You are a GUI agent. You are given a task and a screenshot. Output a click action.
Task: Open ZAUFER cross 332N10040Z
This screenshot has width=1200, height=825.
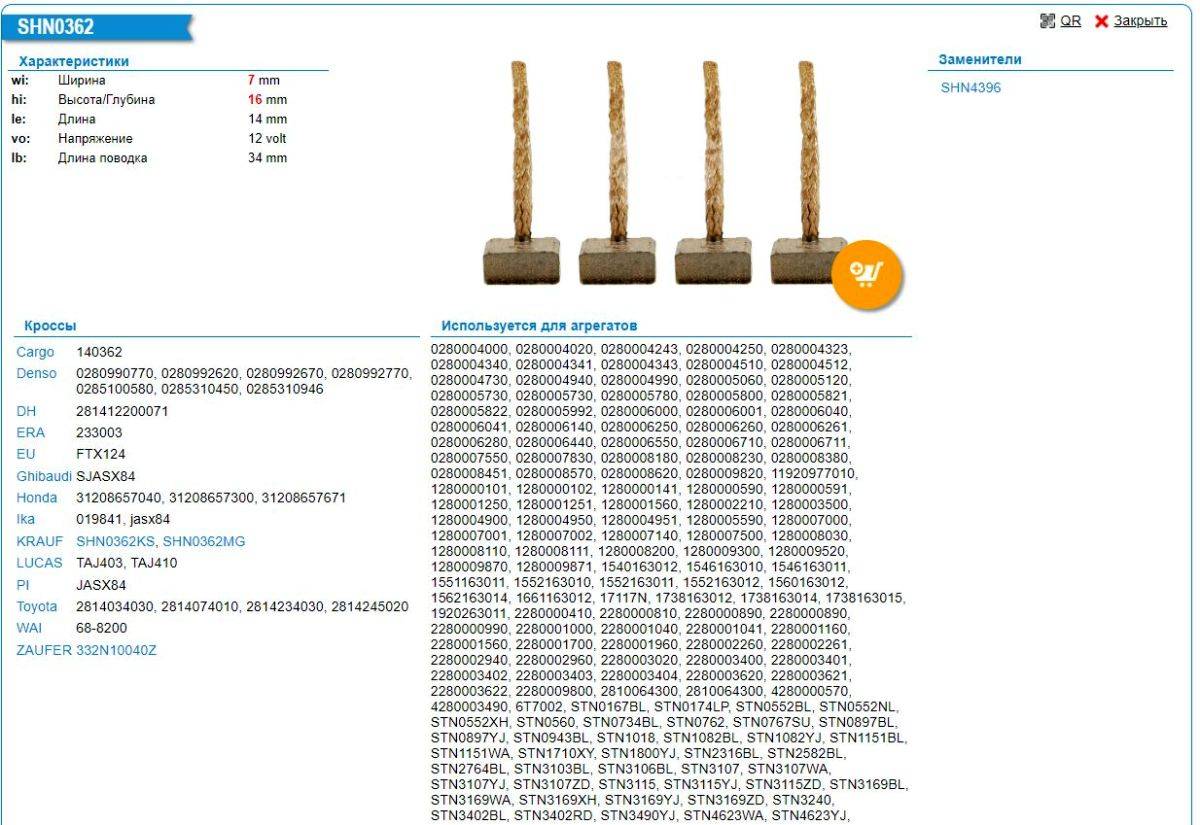tap(116, 650)
